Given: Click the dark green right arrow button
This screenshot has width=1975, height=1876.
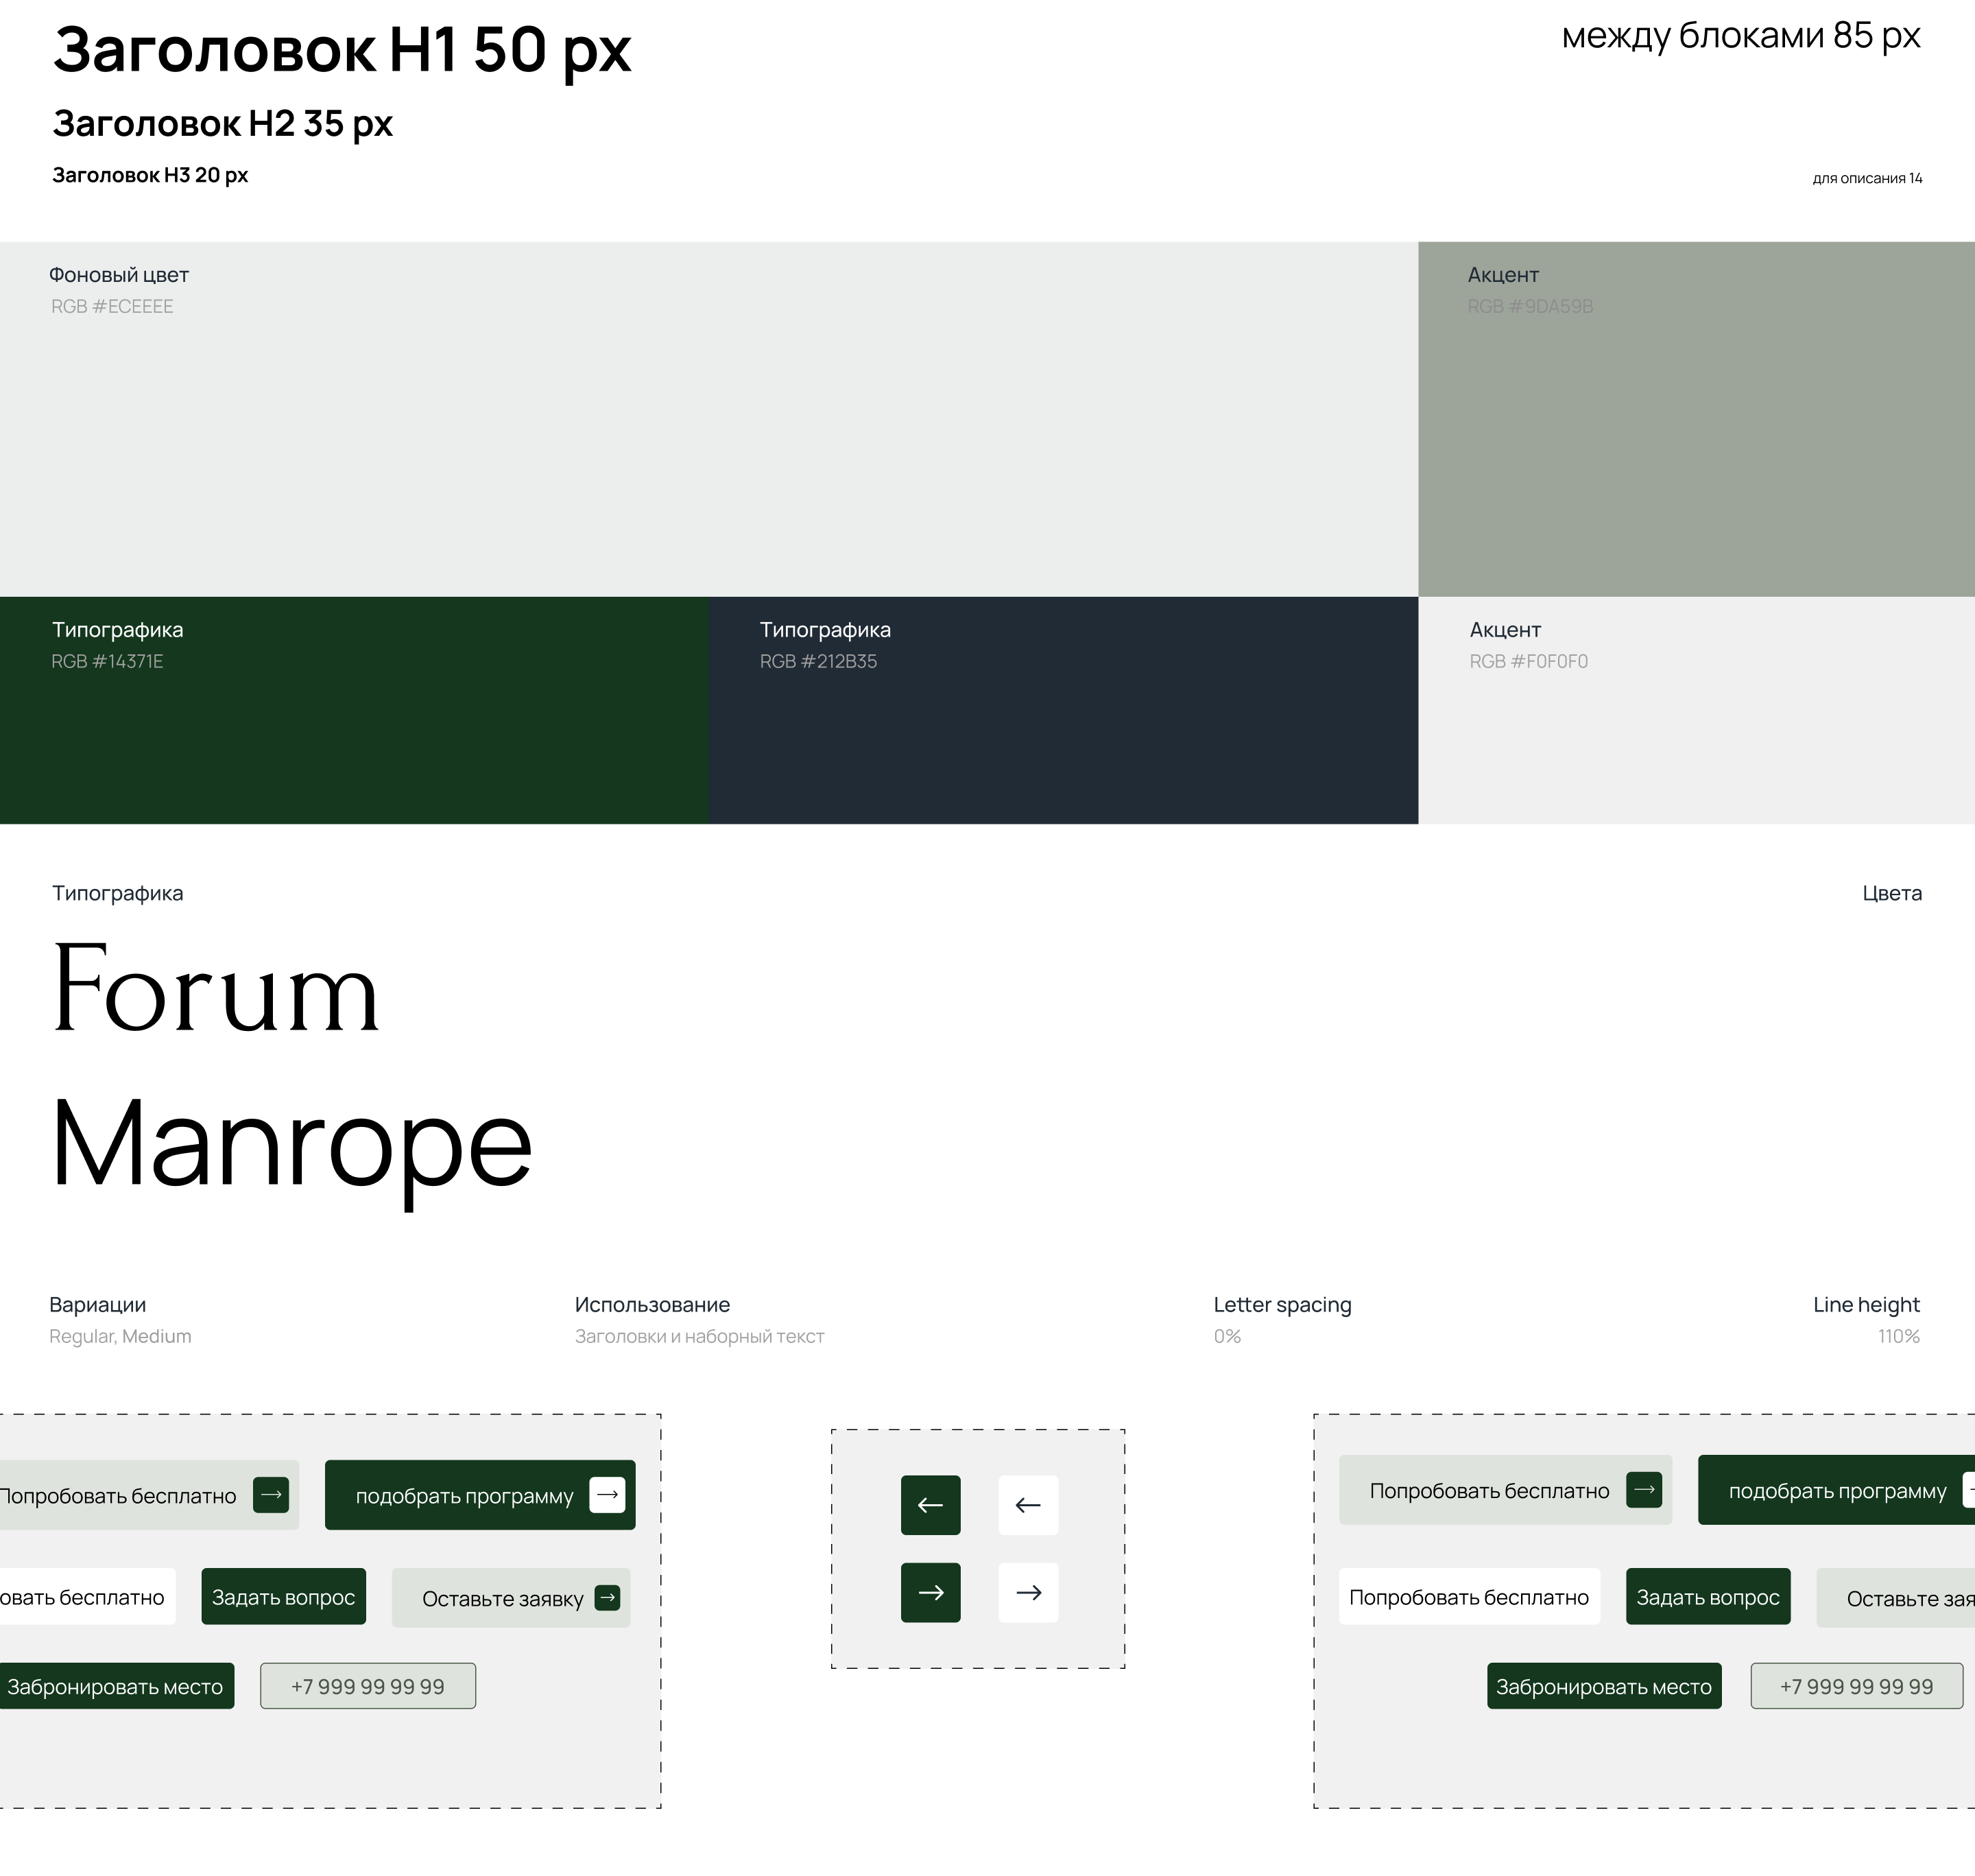Looking at the screenshot, I should click(930, 1592).
